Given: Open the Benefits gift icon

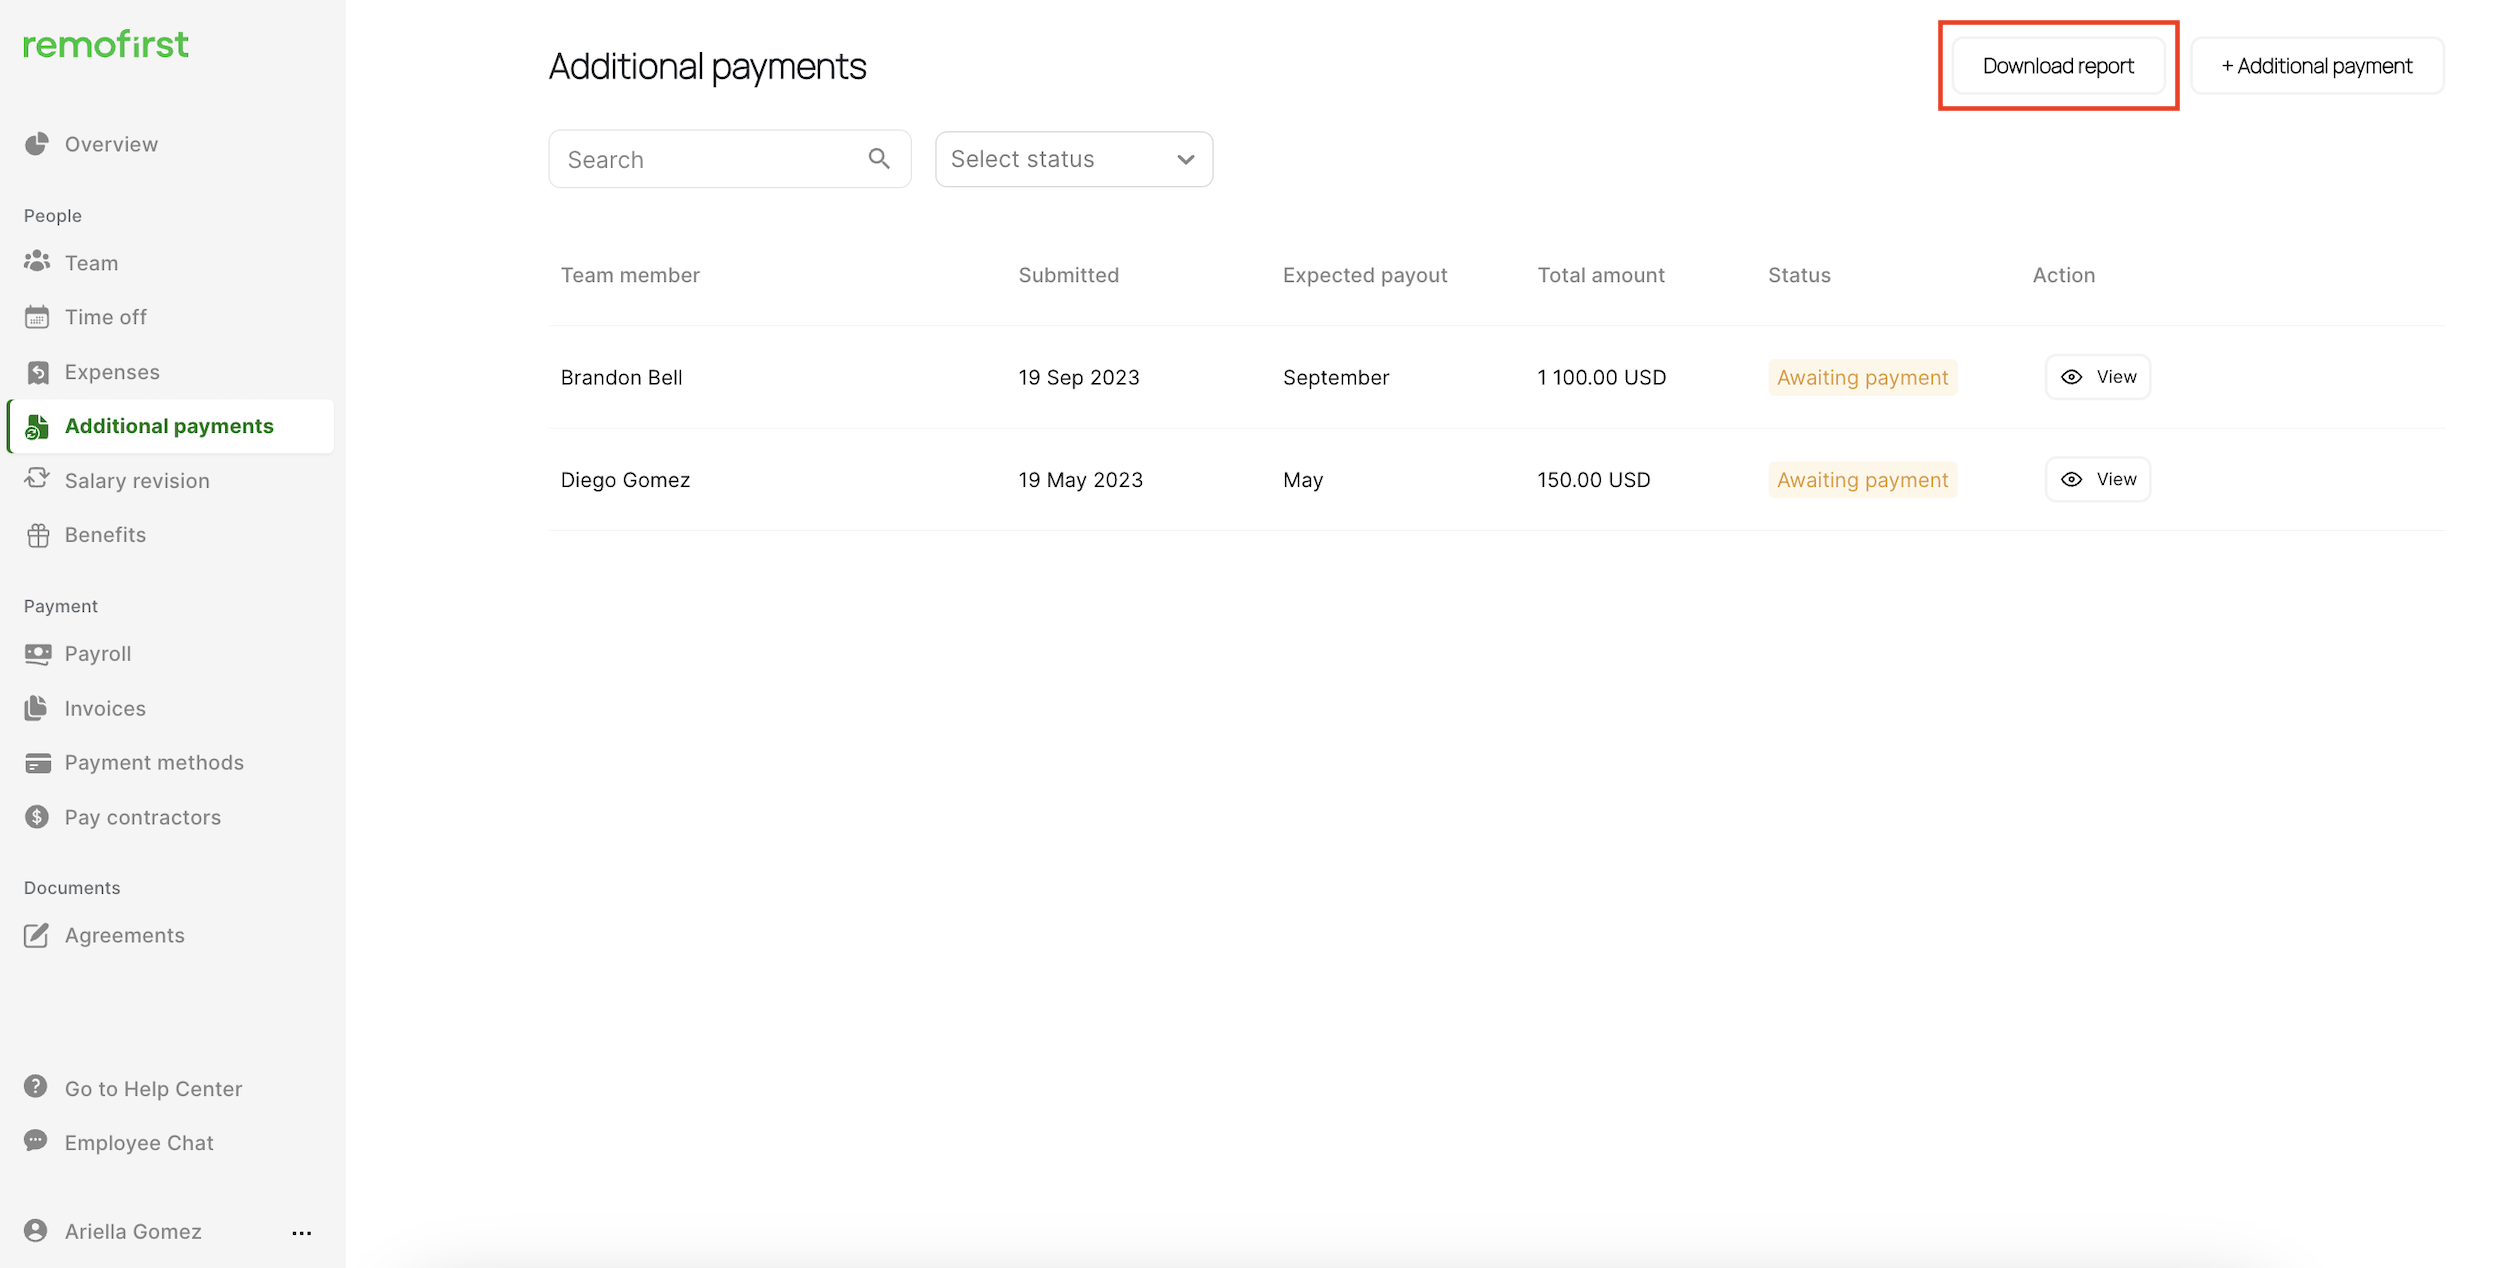Looking at the screenshot, I should (37, 535).
